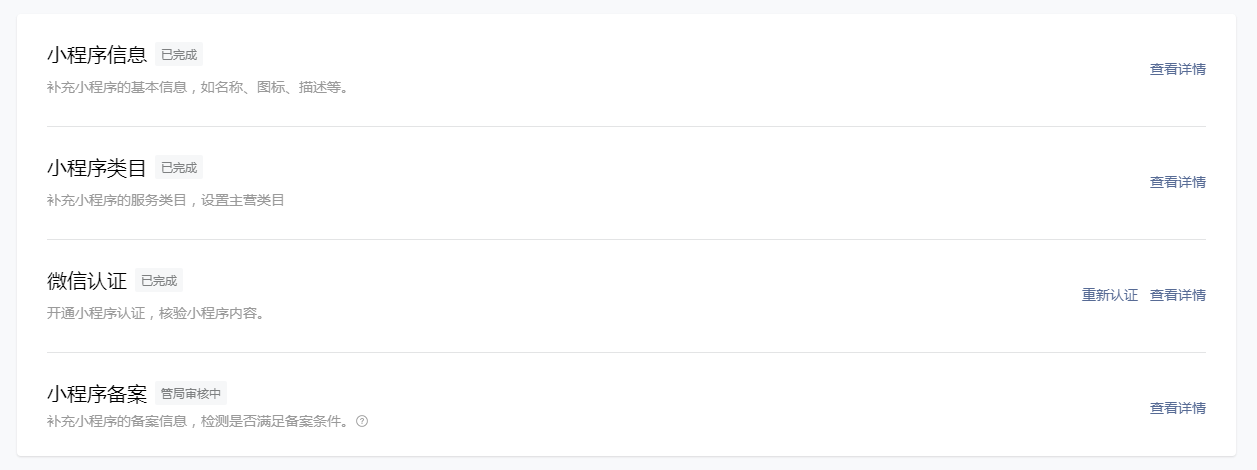Click the 已完成 badge next to 小程序信息
This screenshot has width=1257, height=470.
[x=179, y=55]
